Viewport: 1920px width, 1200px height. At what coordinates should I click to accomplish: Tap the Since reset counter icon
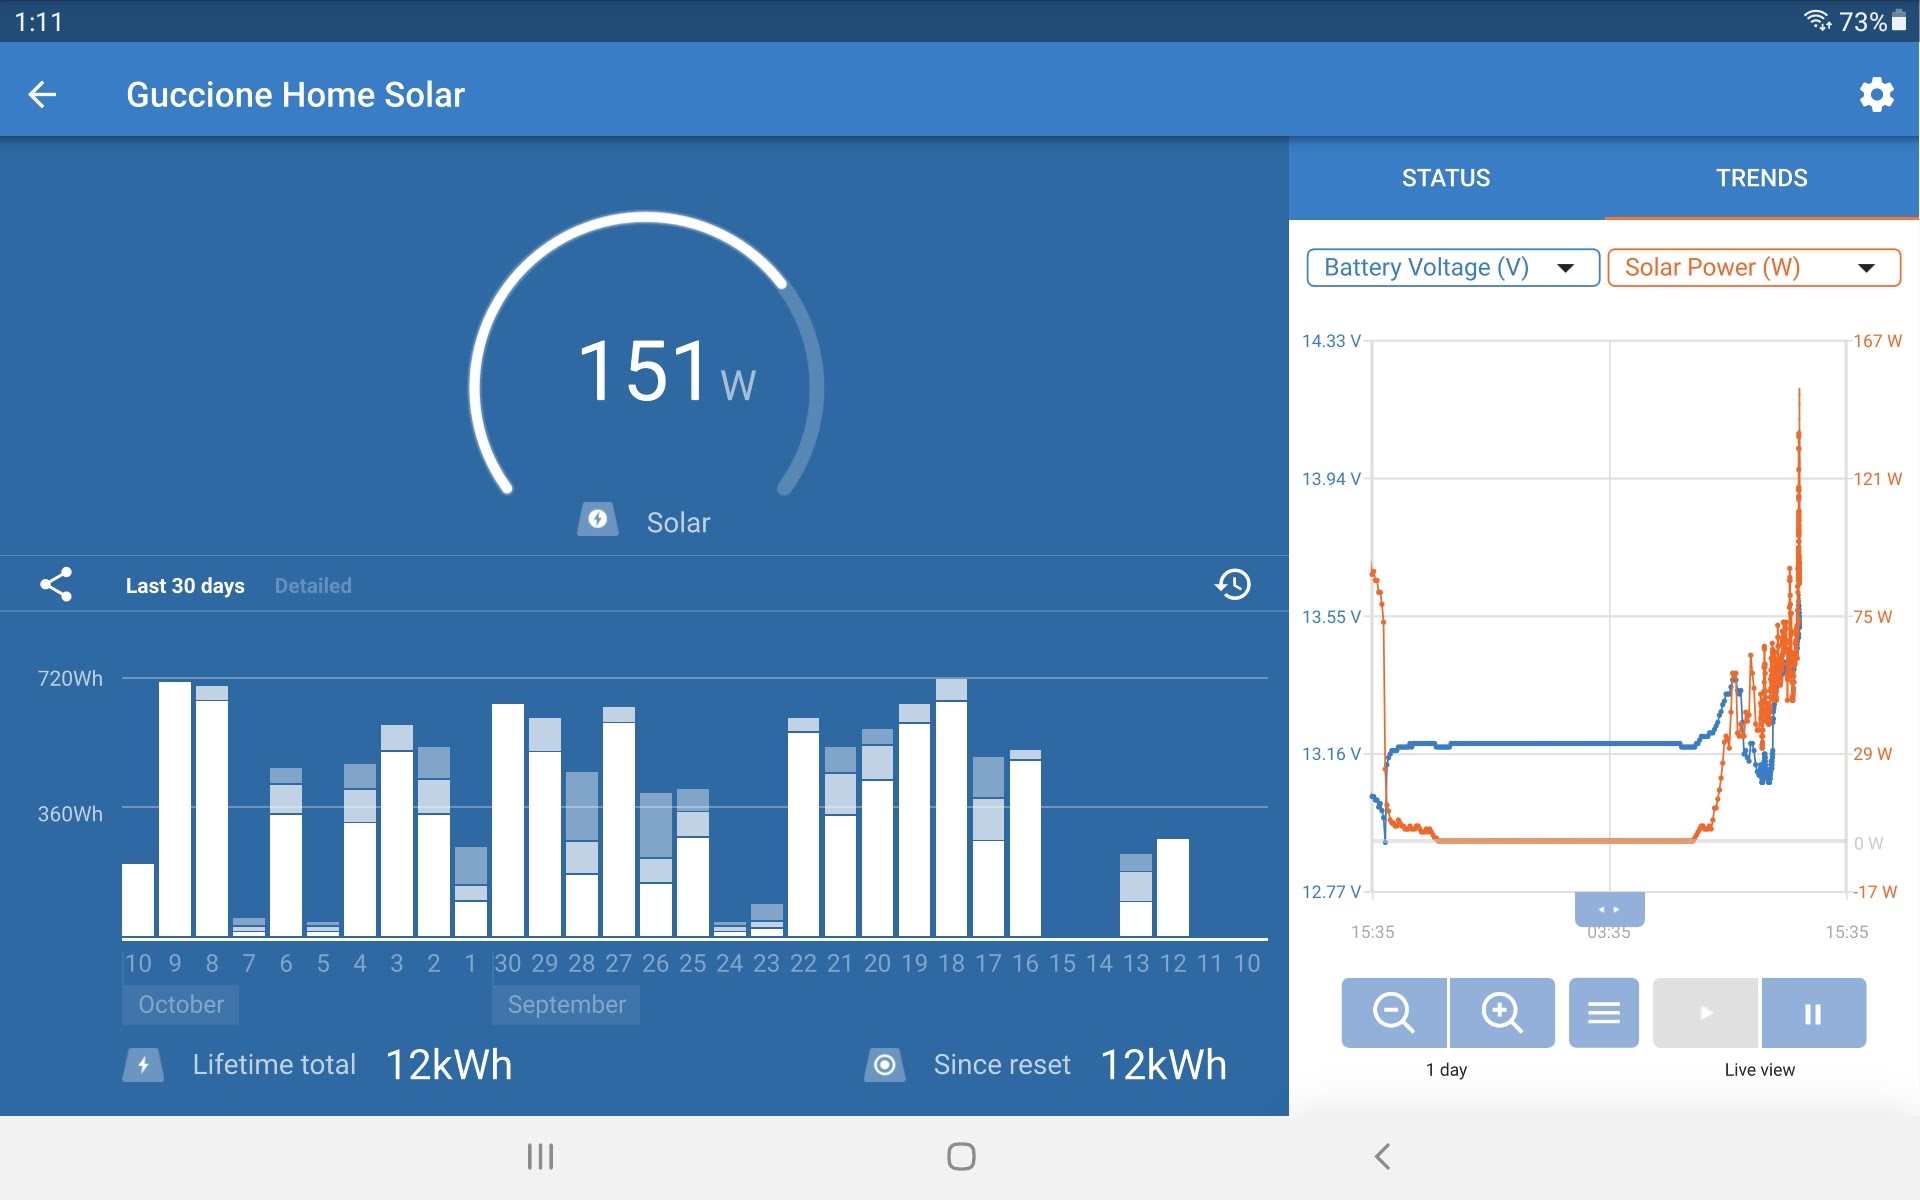click(885, 1065)
